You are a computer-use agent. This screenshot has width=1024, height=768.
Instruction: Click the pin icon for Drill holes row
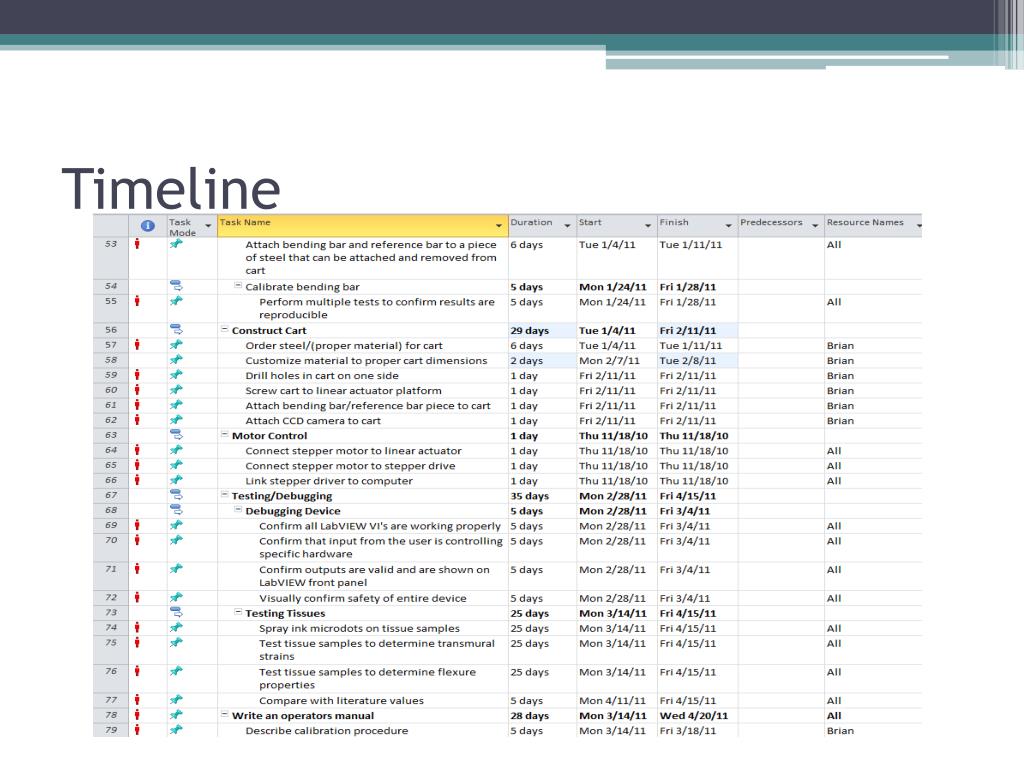(176, 374)
